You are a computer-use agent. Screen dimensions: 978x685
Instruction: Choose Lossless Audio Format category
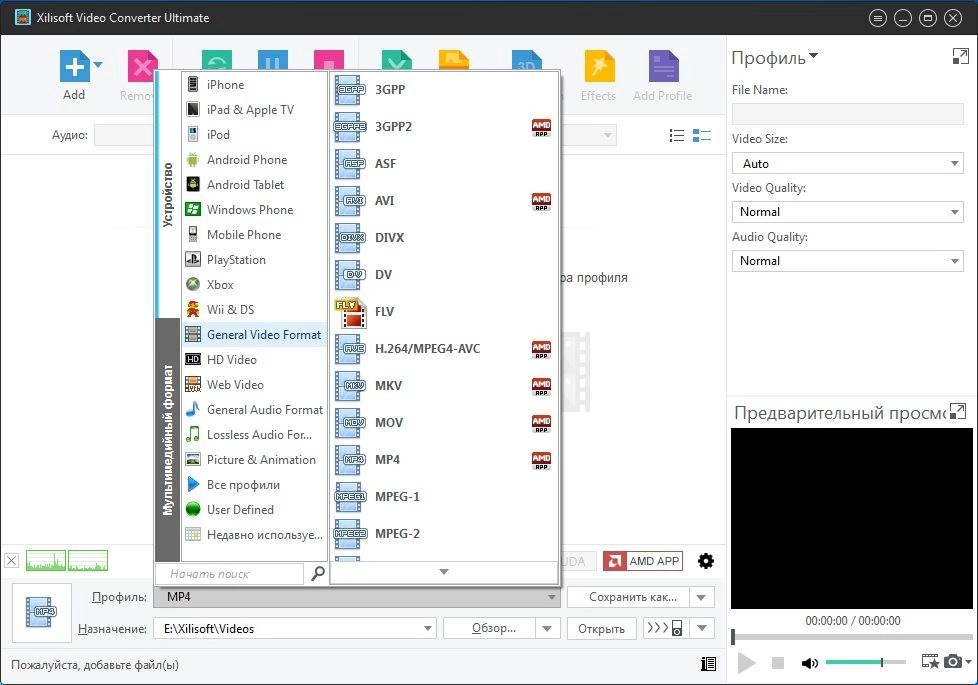click(254, 434)
